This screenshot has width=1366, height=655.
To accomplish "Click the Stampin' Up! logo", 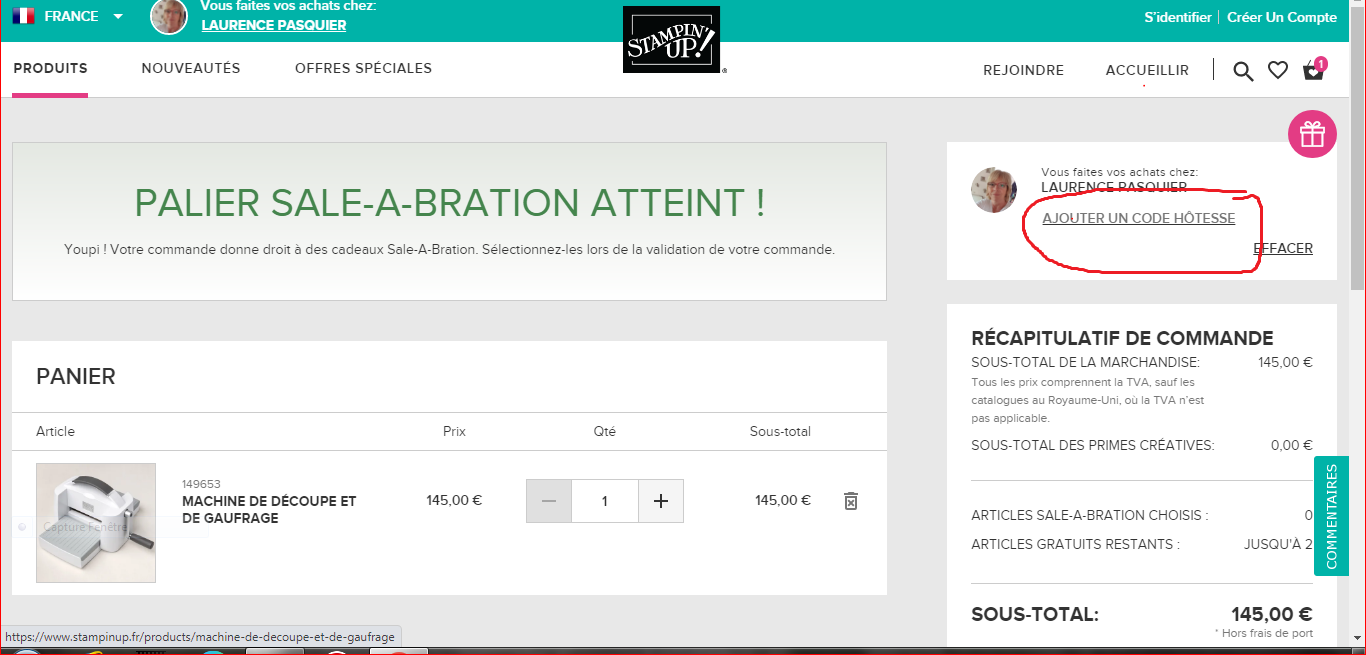I will click(x=672, y=40).
